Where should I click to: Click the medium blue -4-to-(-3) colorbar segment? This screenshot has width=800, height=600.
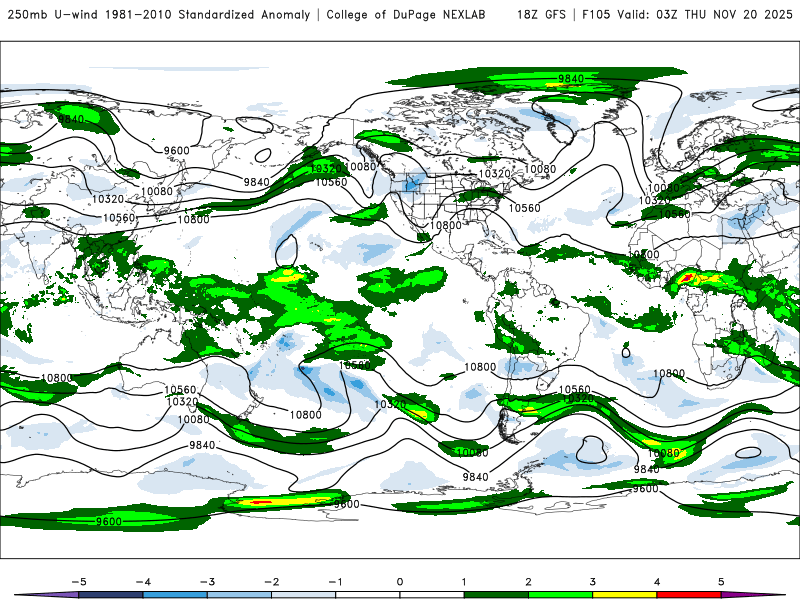(x=175, y=595)
